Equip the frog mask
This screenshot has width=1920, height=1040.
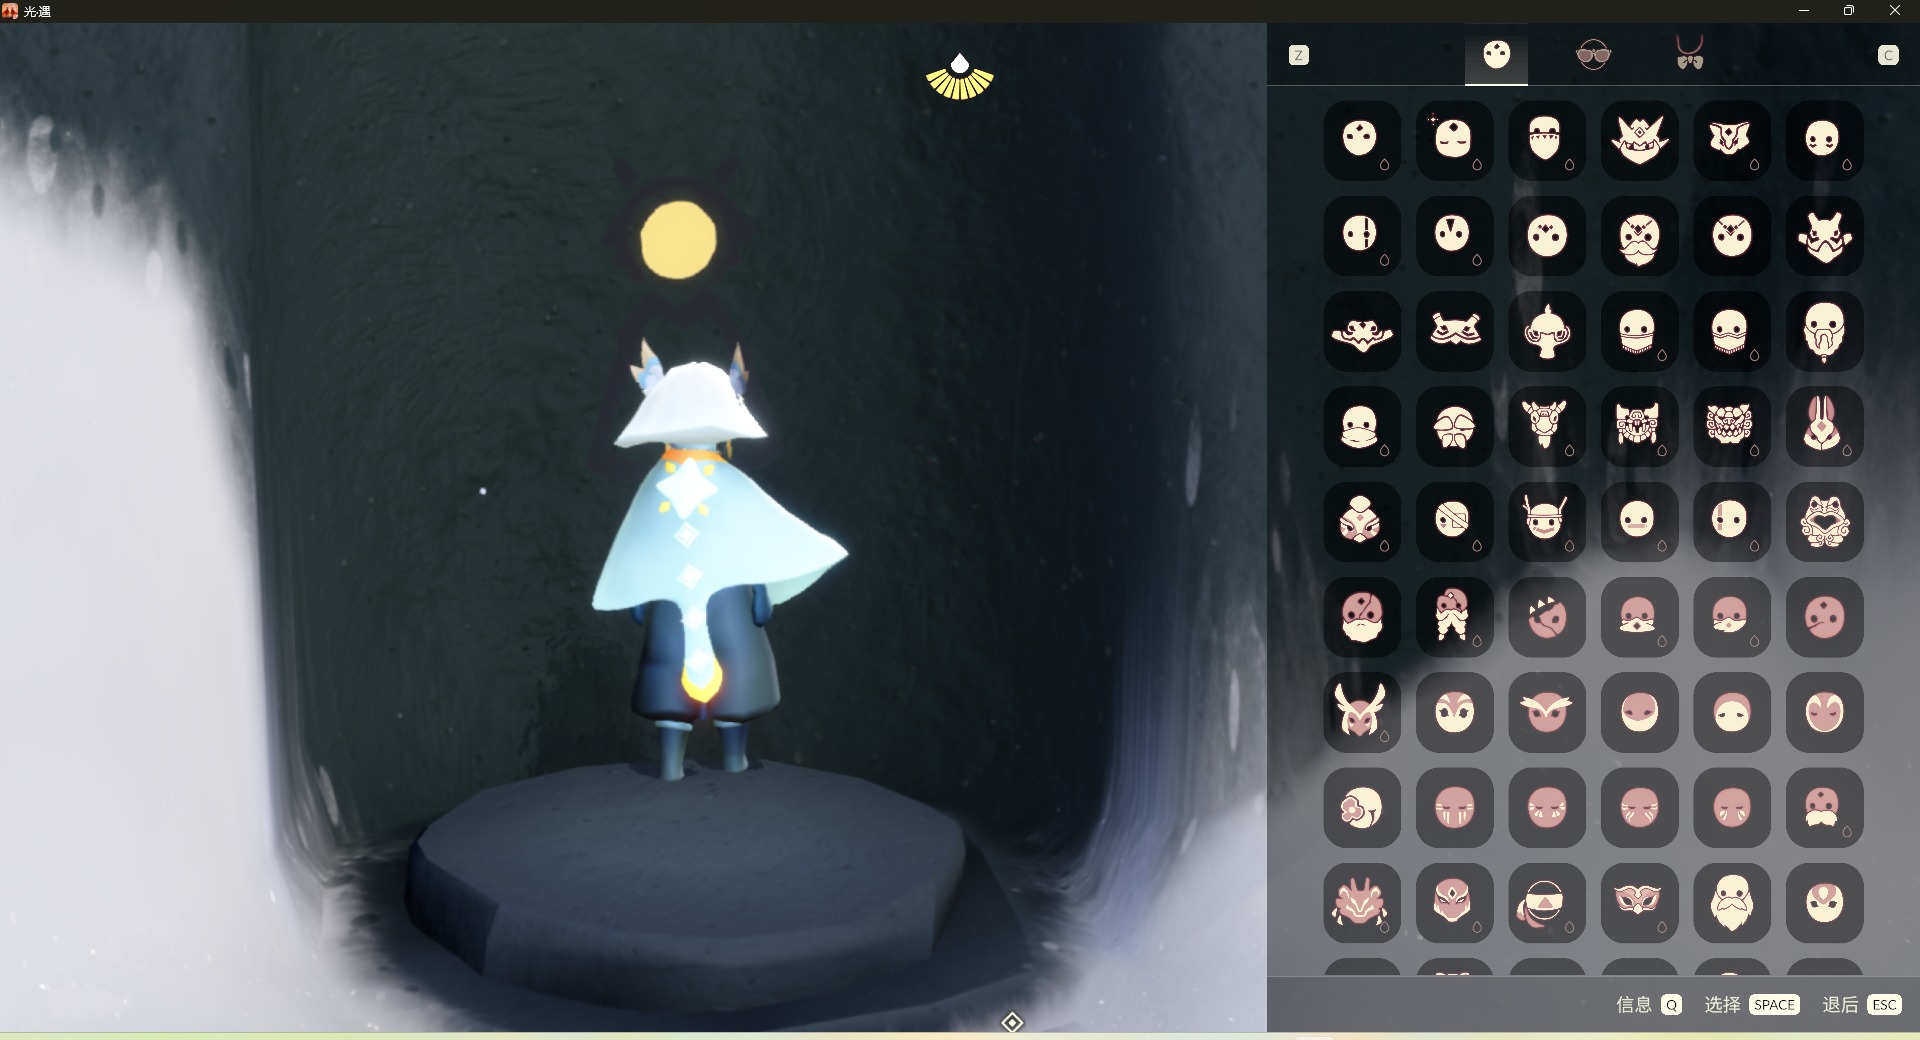(x=1824, y=522)
